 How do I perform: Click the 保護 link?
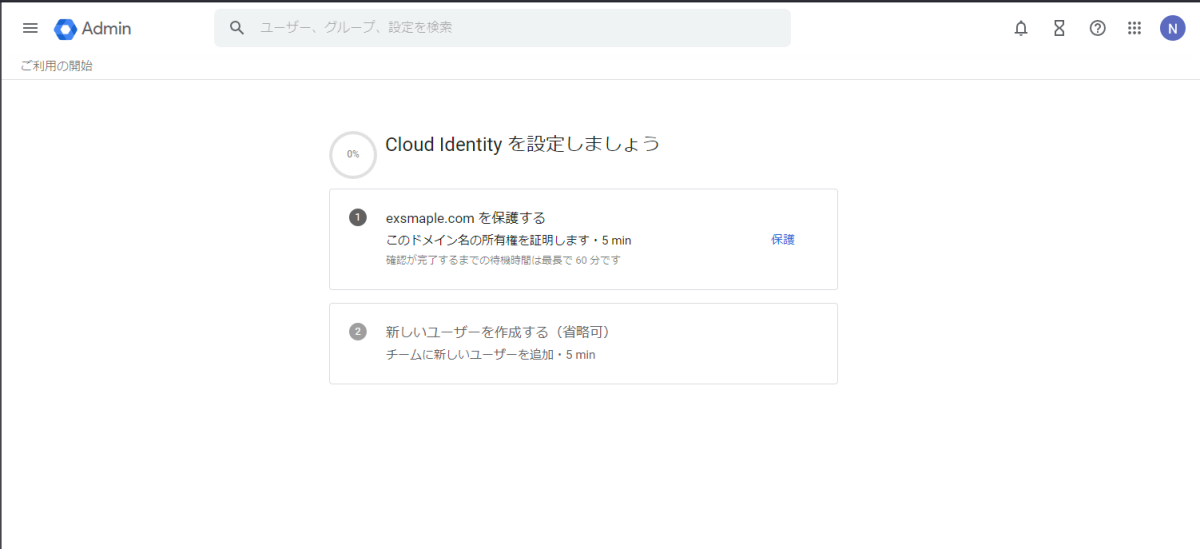783,240
